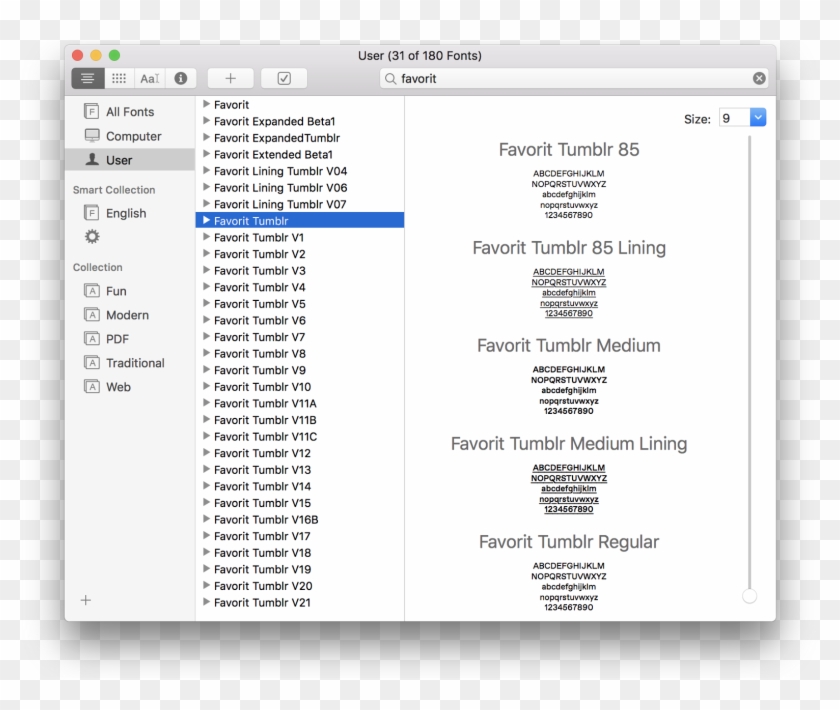840x710 pixels.
Task: Expand the Favorit Tumblr font family
Action: (x=208, y=220)
